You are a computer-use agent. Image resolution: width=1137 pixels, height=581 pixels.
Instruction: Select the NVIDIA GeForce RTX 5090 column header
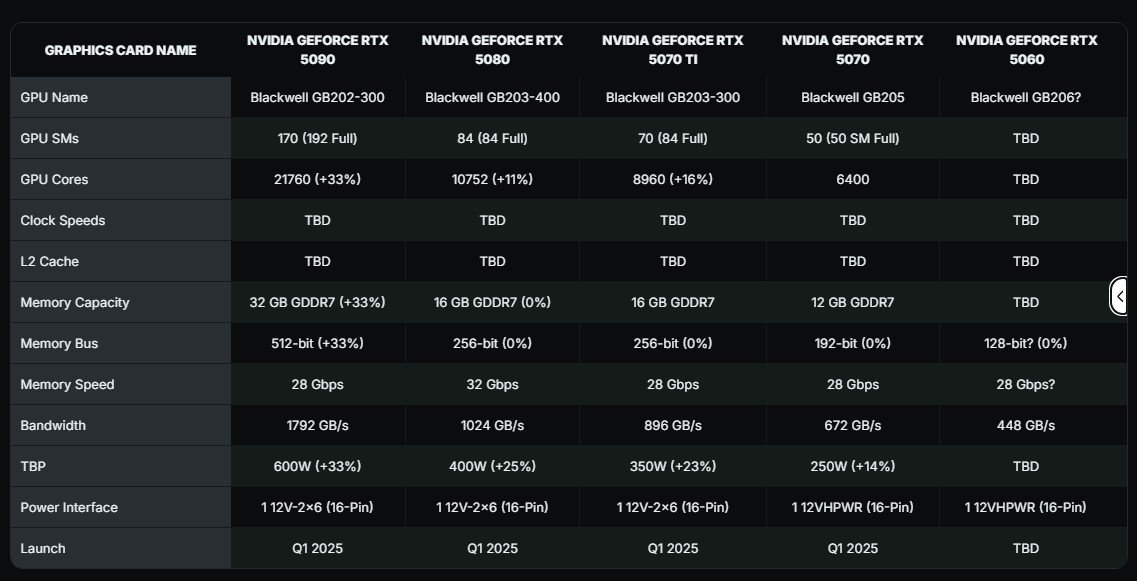click(x=318, y=50)
